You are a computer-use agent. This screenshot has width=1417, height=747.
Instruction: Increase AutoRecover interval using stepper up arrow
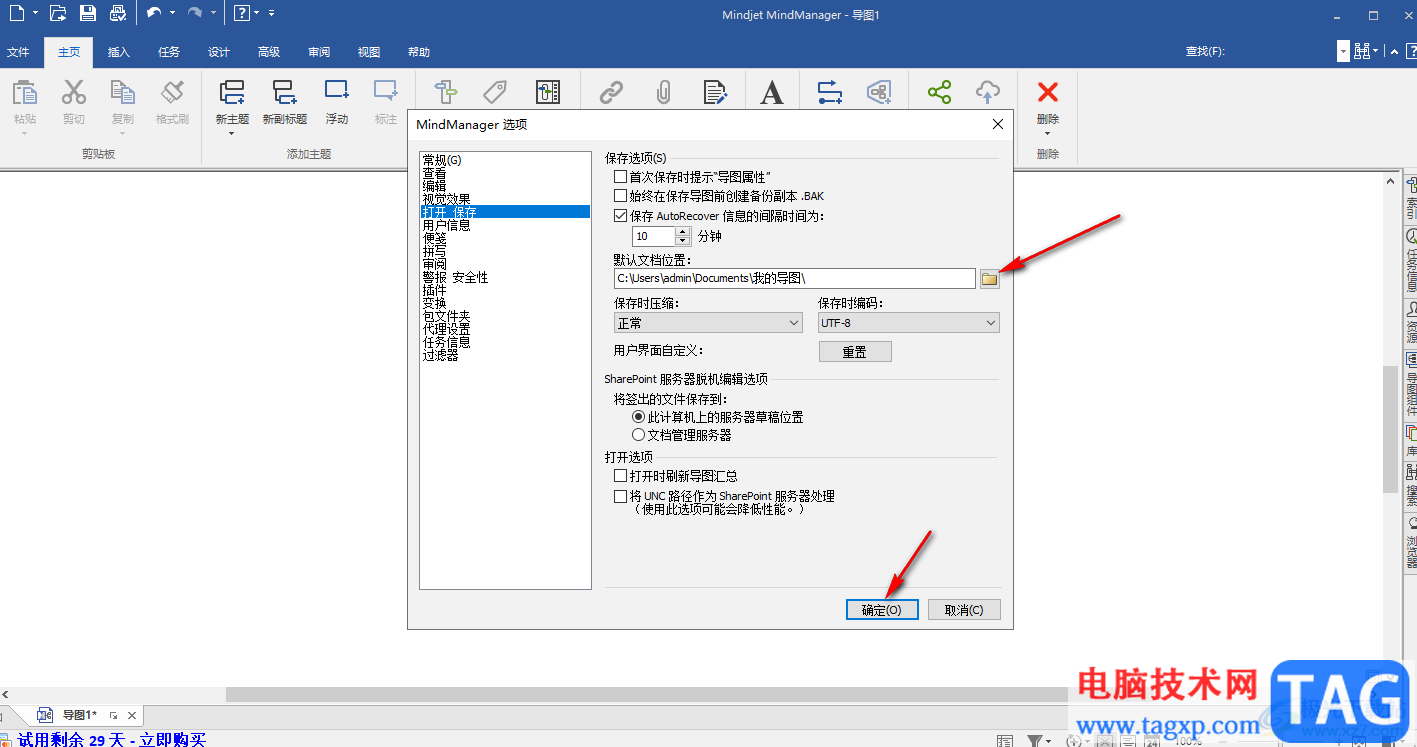pyautogui.click(x=683, y=232)
